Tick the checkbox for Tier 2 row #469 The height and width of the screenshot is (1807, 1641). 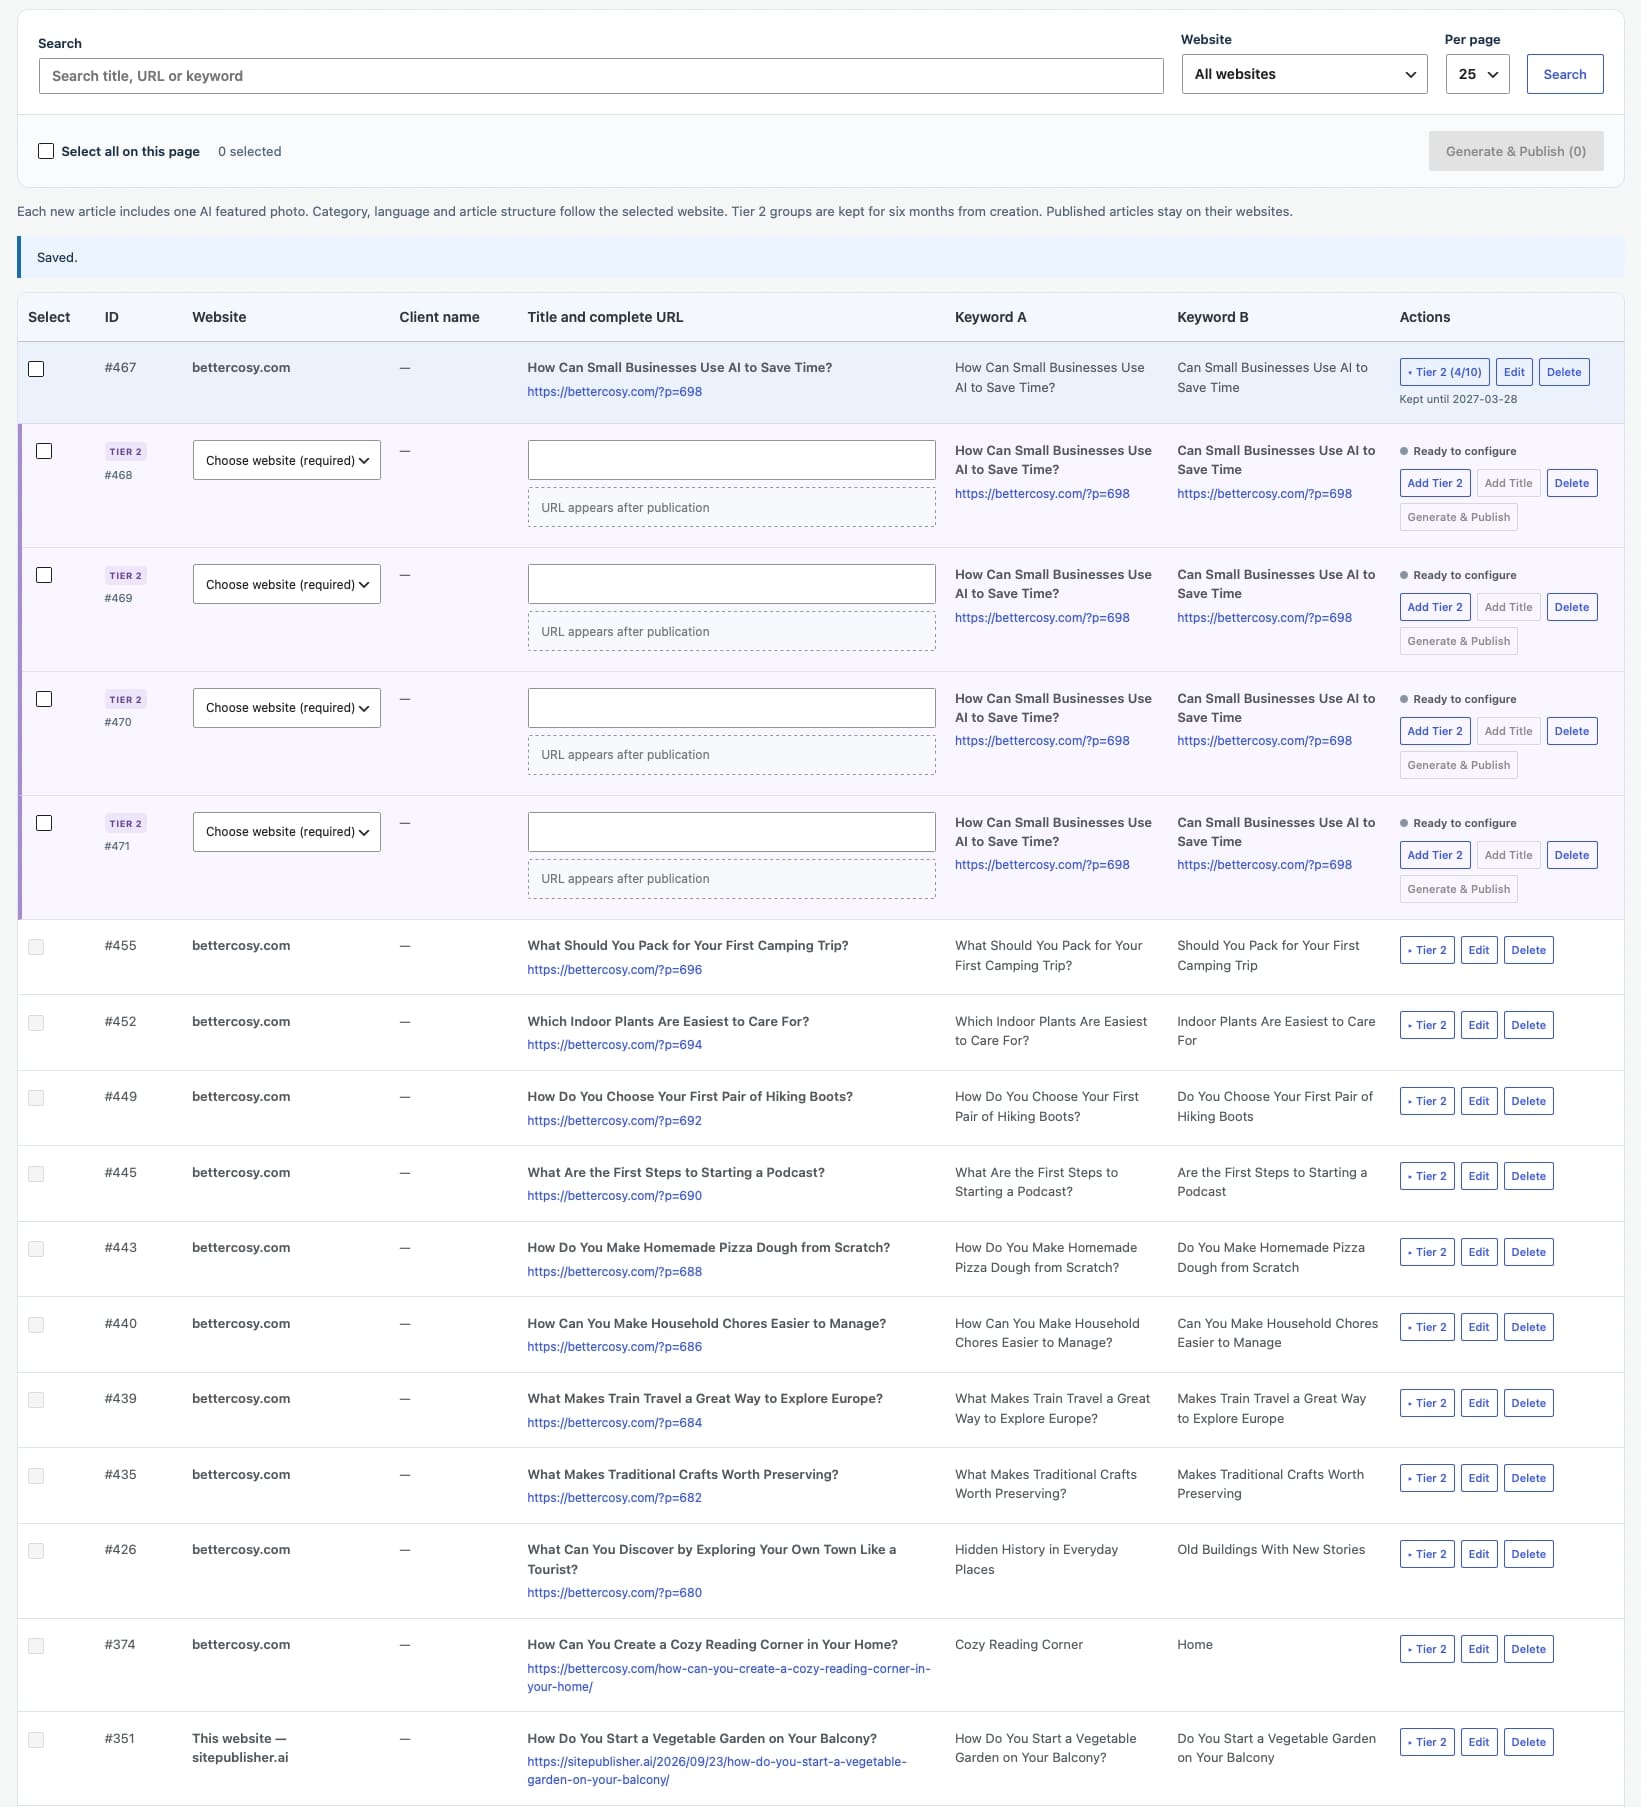click(x=44, y=575)
